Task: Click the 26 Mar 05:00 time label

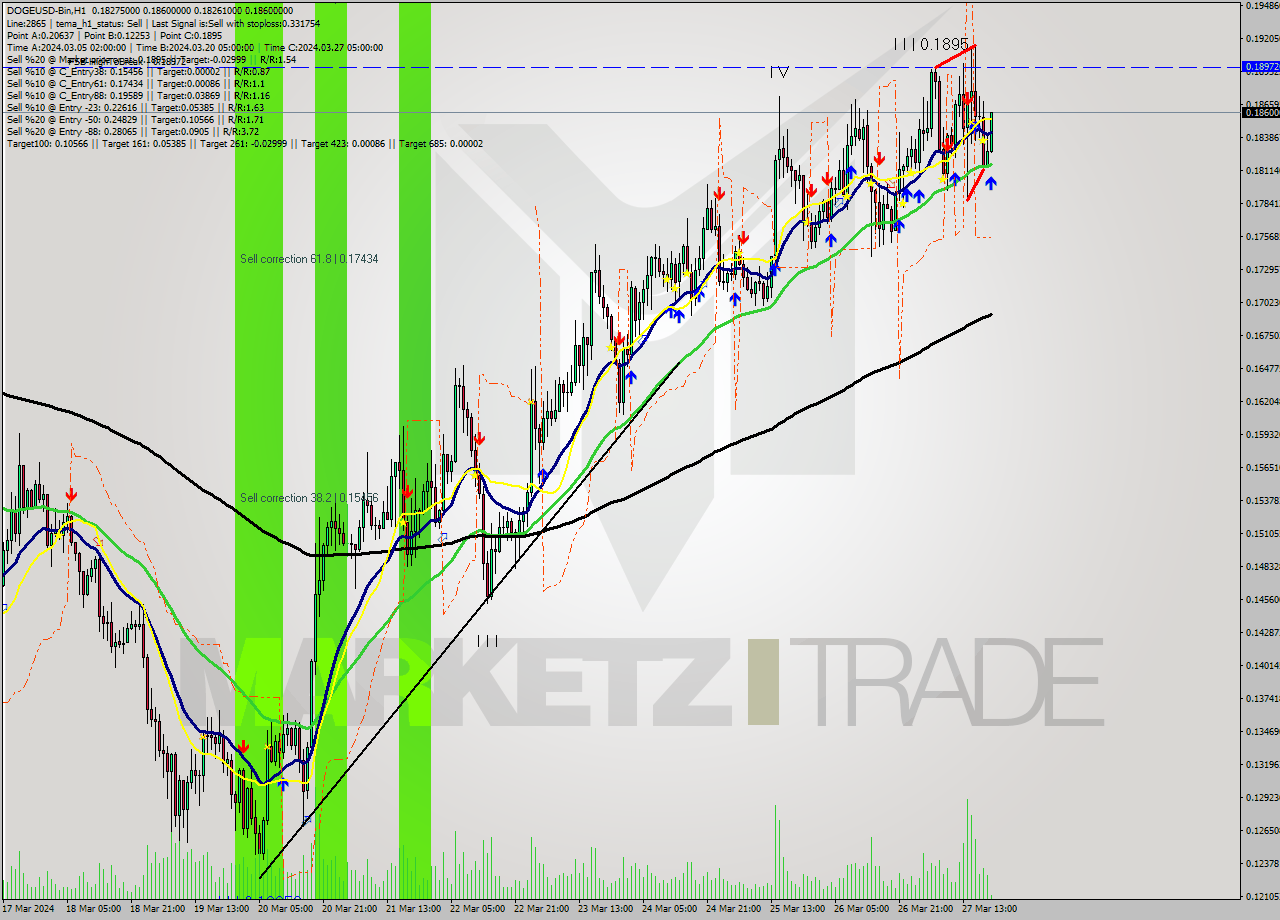Action: [861, 909]
